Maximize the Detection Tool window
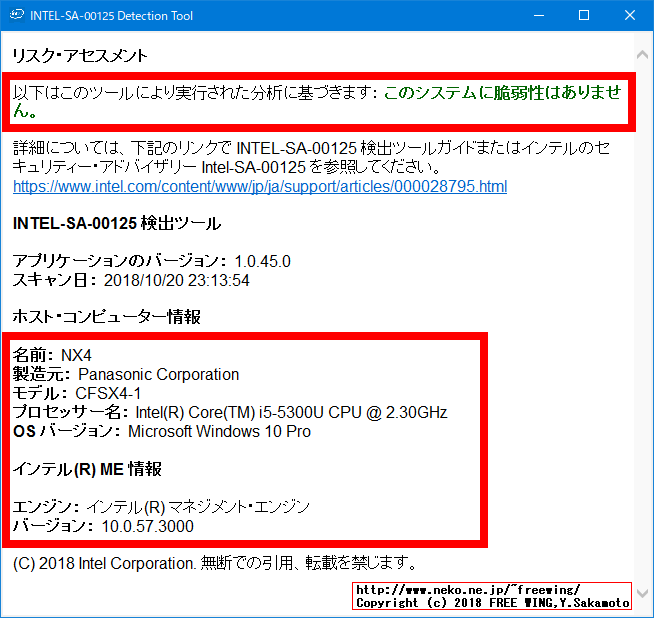This screenshot has width=654, height=618. click(584, 15)
